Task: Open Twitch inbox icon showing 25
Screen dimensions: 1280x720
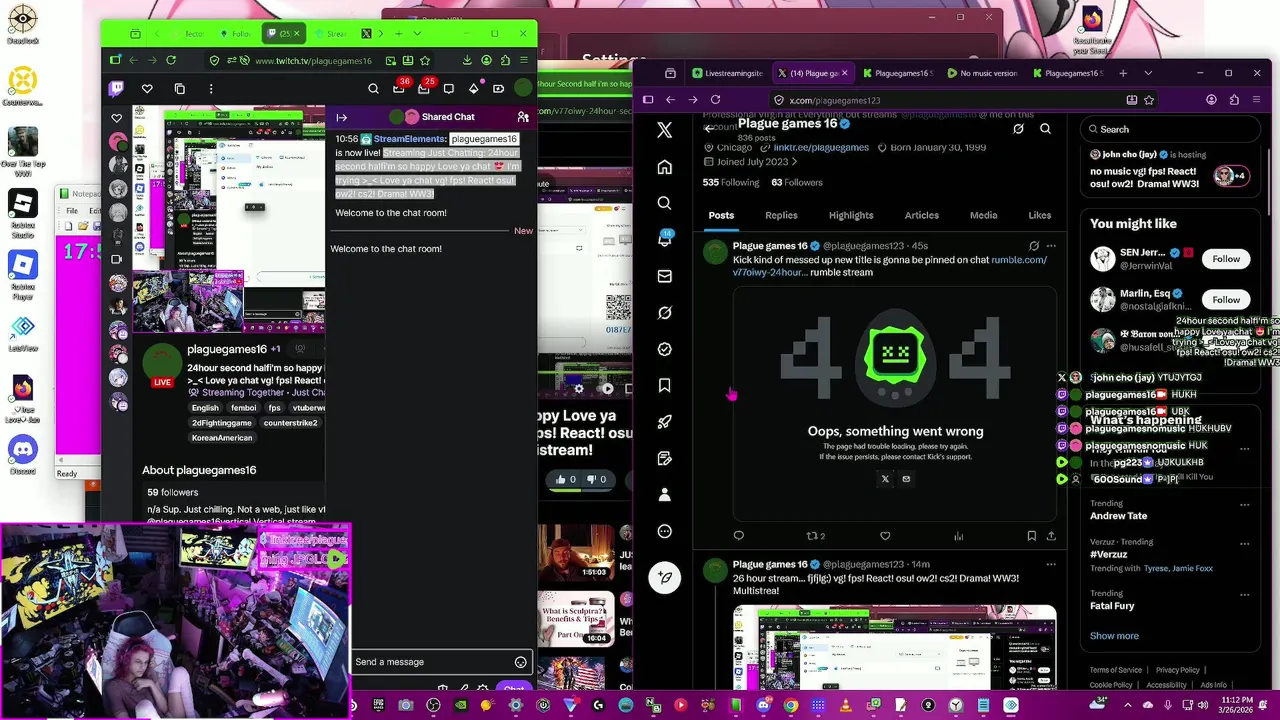Action: (x=424, y=88)
